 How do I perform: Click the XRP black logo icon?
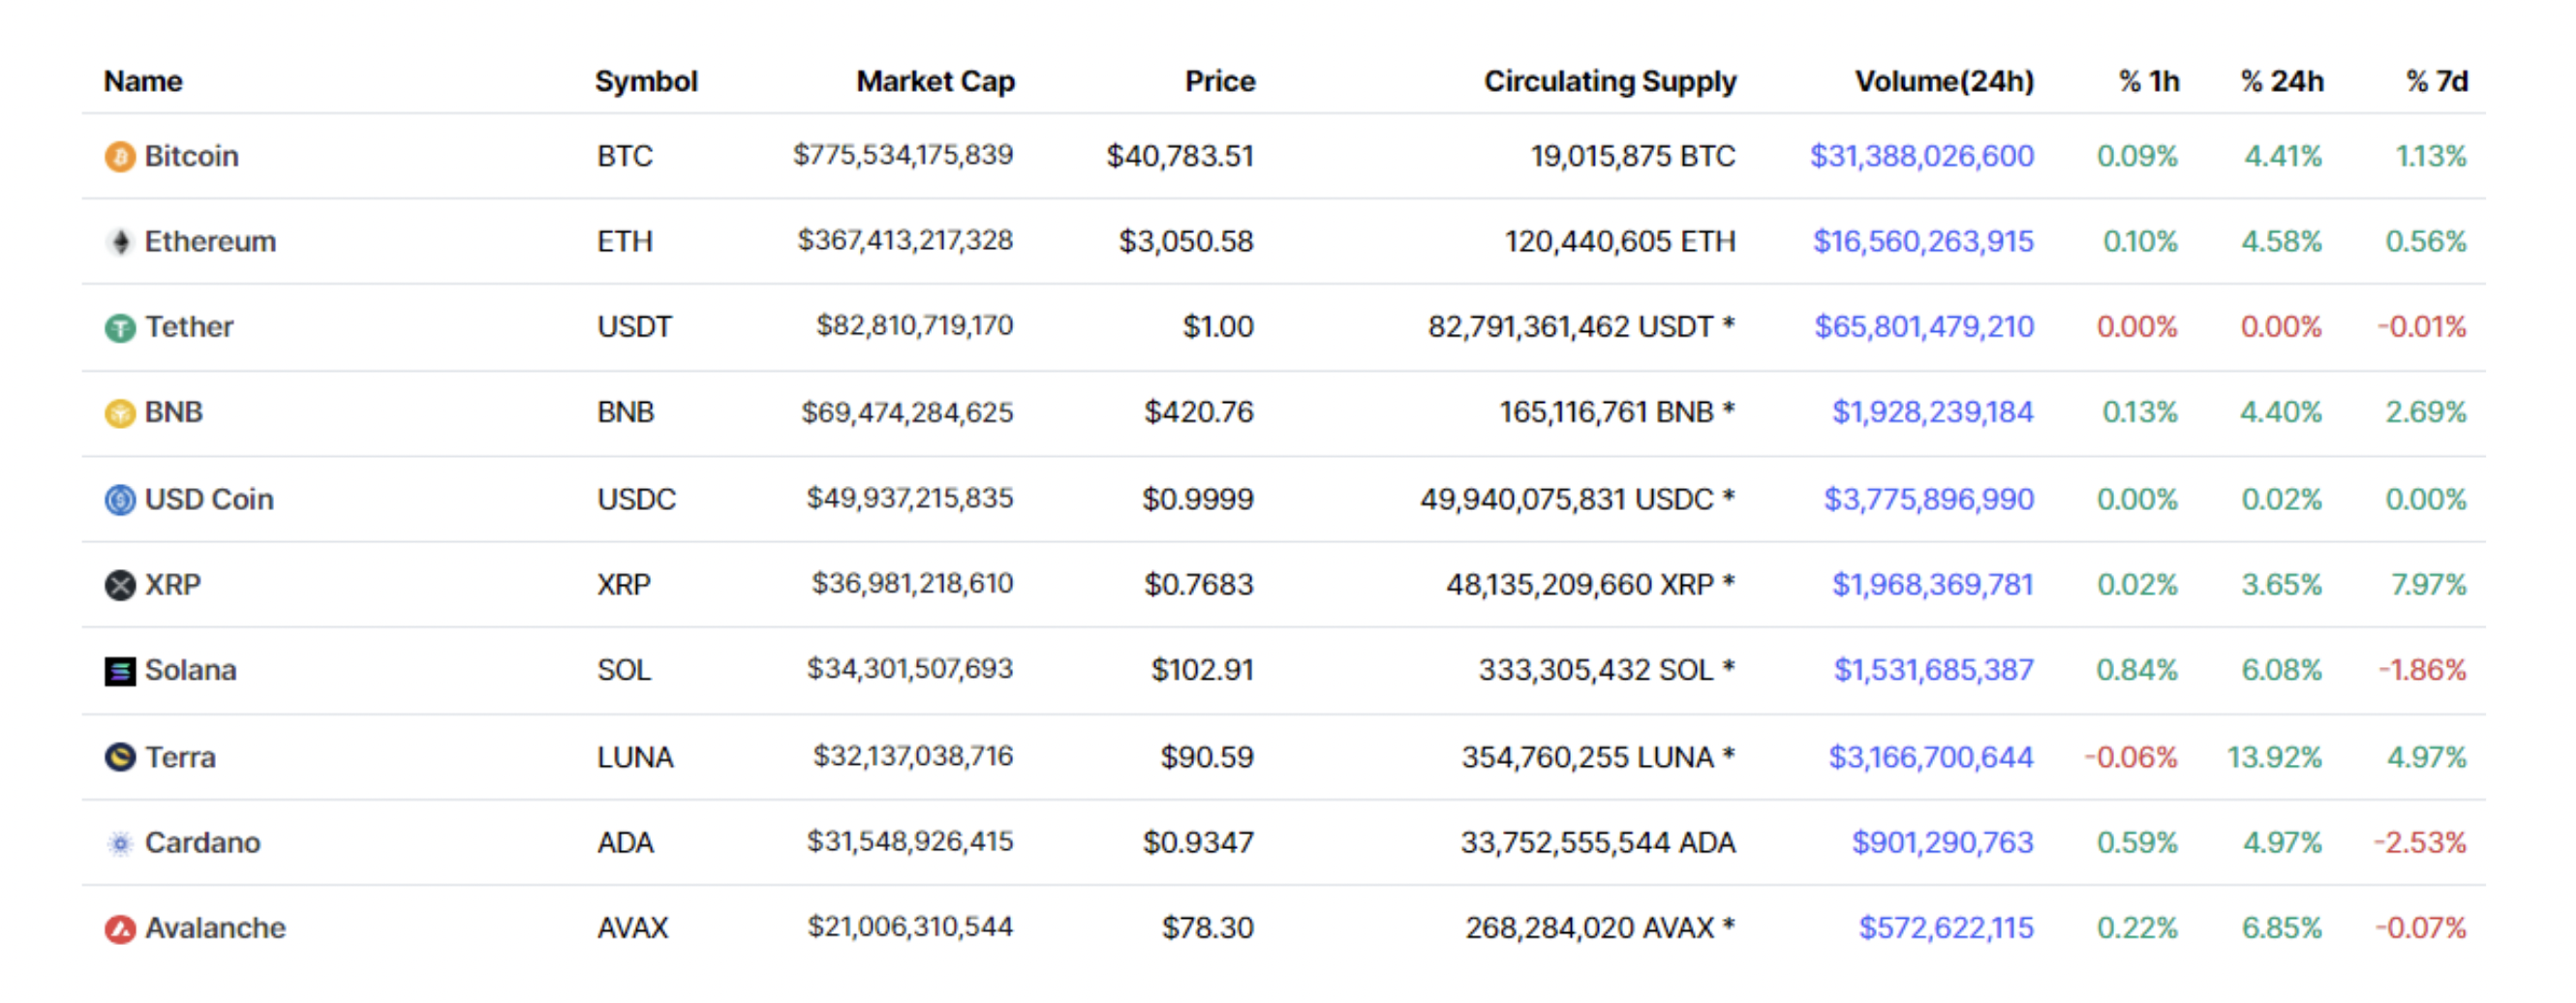pyautogui.click(x=120, y=585)
